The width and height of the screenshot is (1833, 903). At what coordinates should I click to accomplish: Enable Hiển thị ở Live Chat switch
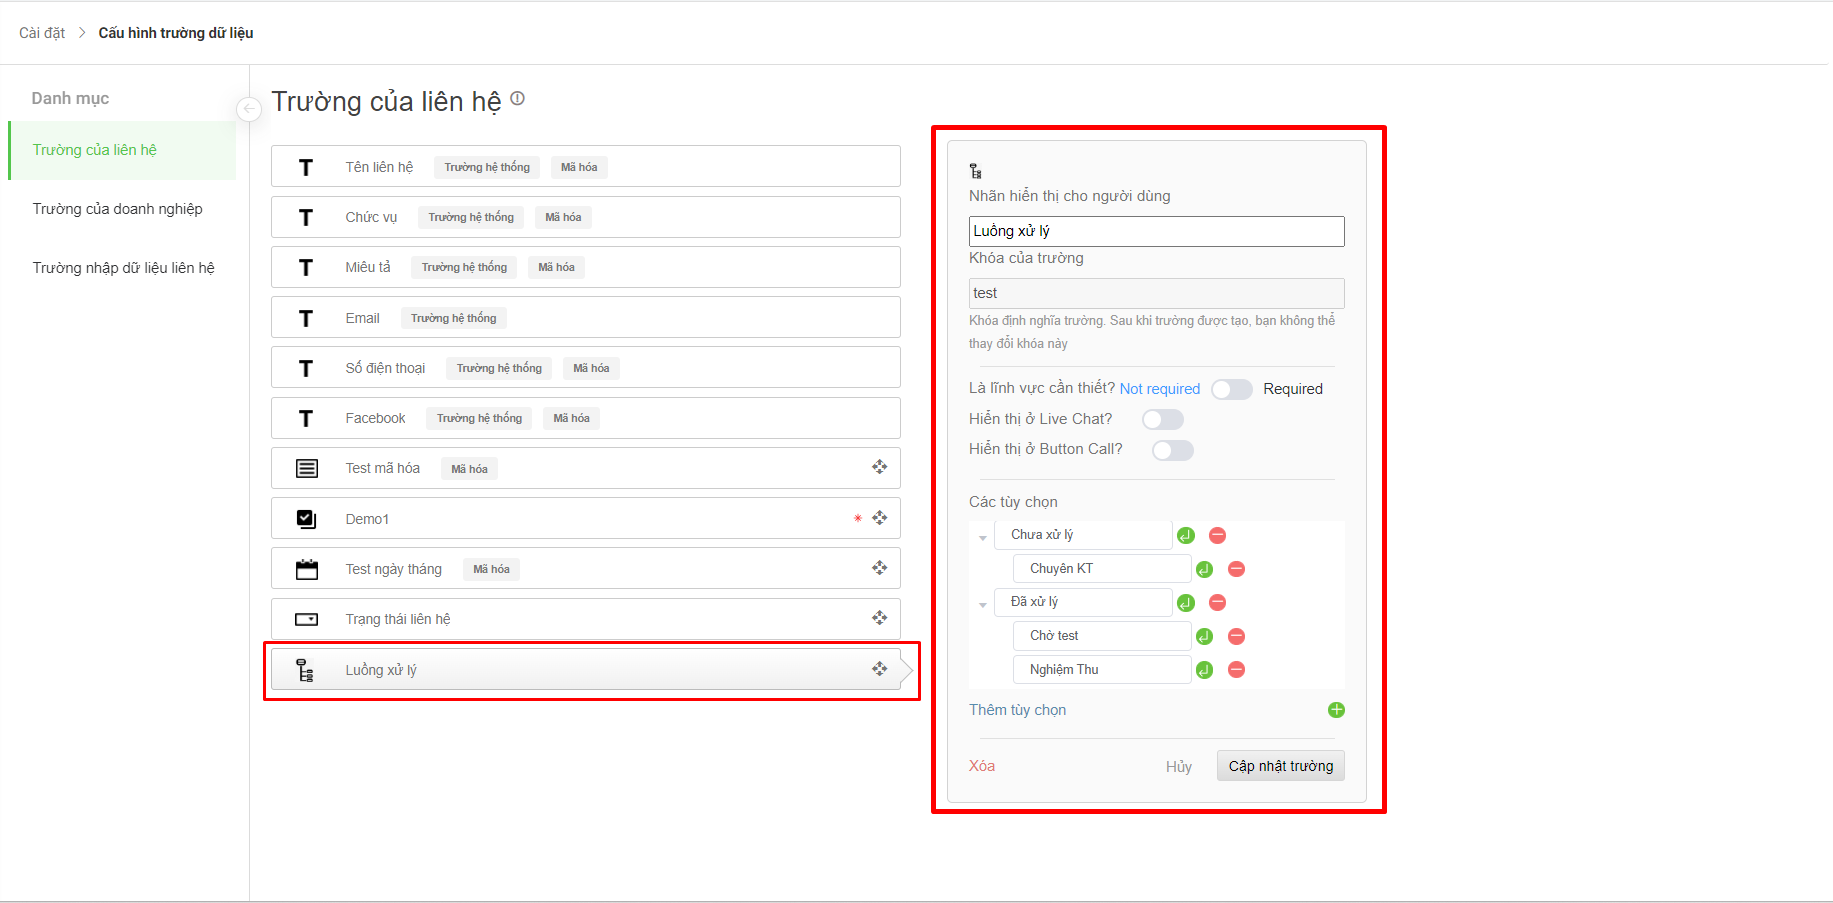click(x=1162, y=419)
